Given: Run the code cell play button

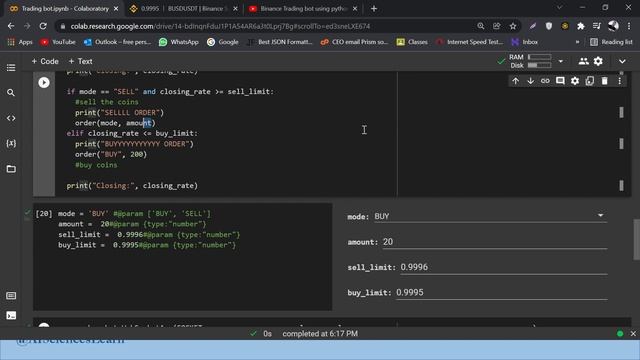Looking at the screenshot, I should (44, 82).
